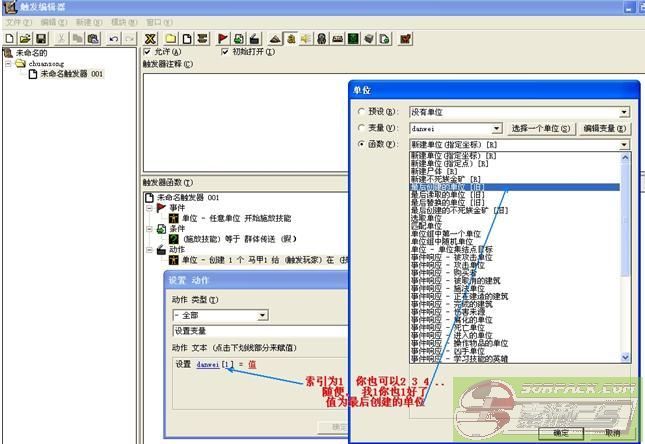
Task: Select the 预设 radio button
Action: pyautogui.click(x=362, y=112)
